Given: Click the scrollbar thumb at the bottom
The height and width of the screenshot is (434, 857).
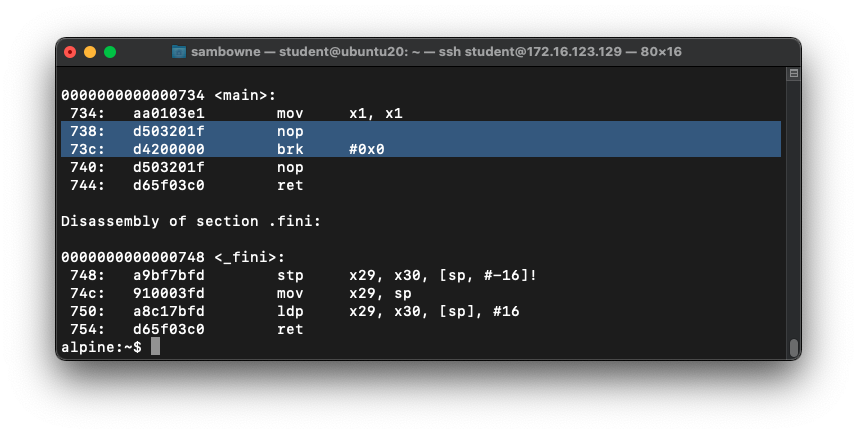Looking at the screenshot, I should (x=793, y=347).
